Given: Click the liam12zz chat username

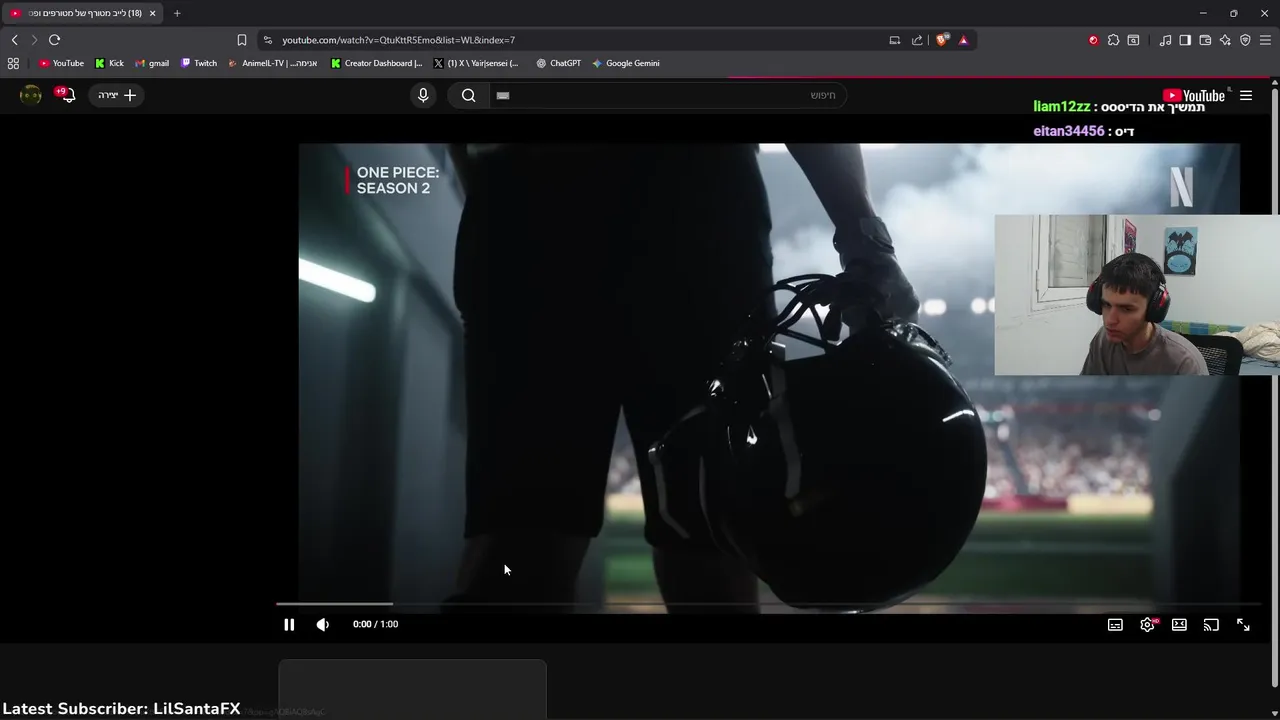Looking at the screenshot, I should click(1062, 107).
